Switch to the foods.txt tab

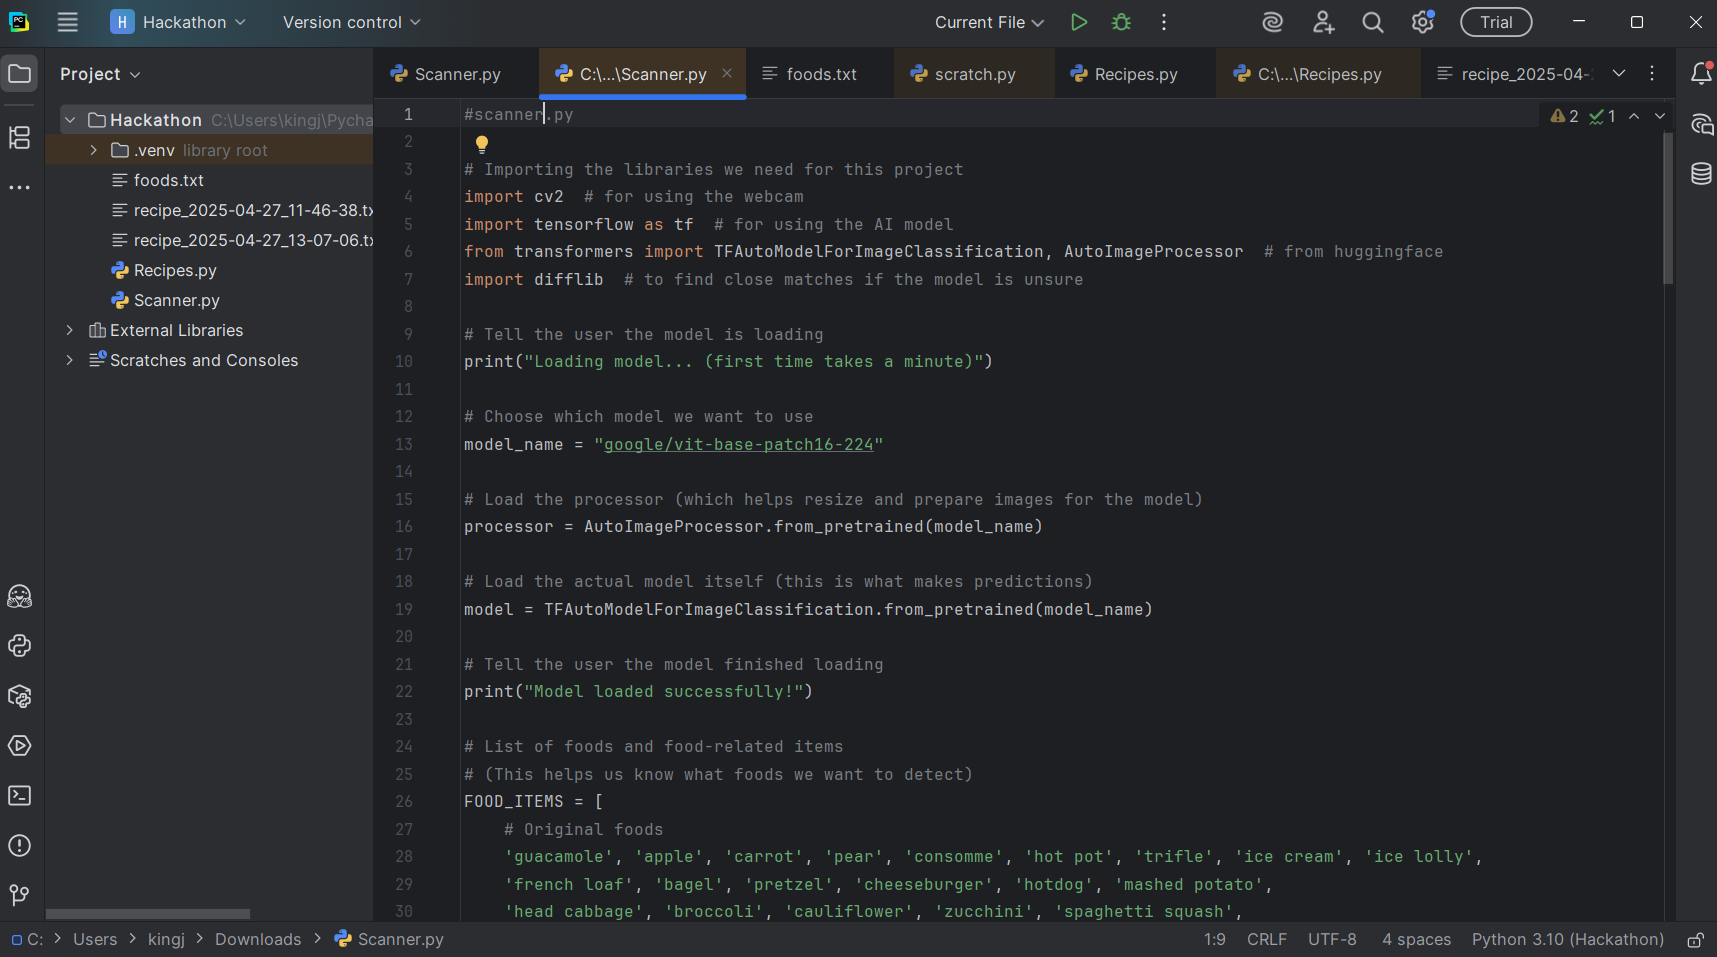coord(820,74)
